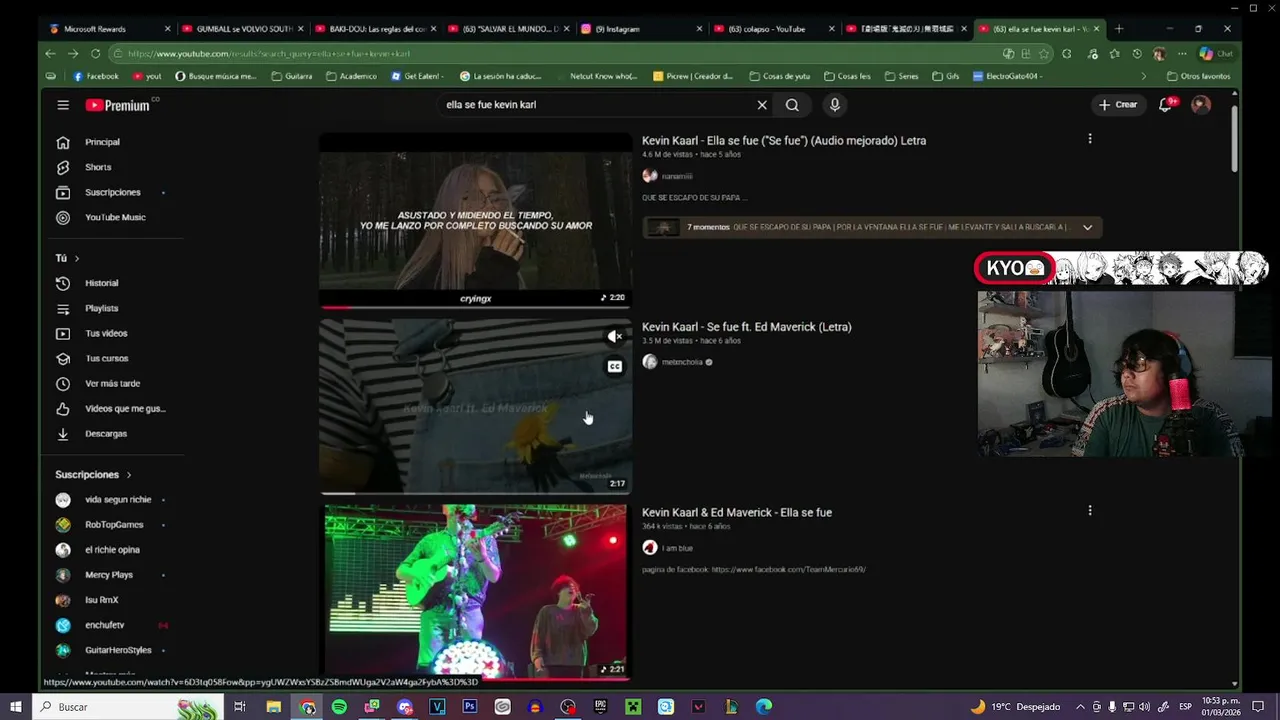
Task: Open a new browser tab
Action: (x=1119, y=29)
